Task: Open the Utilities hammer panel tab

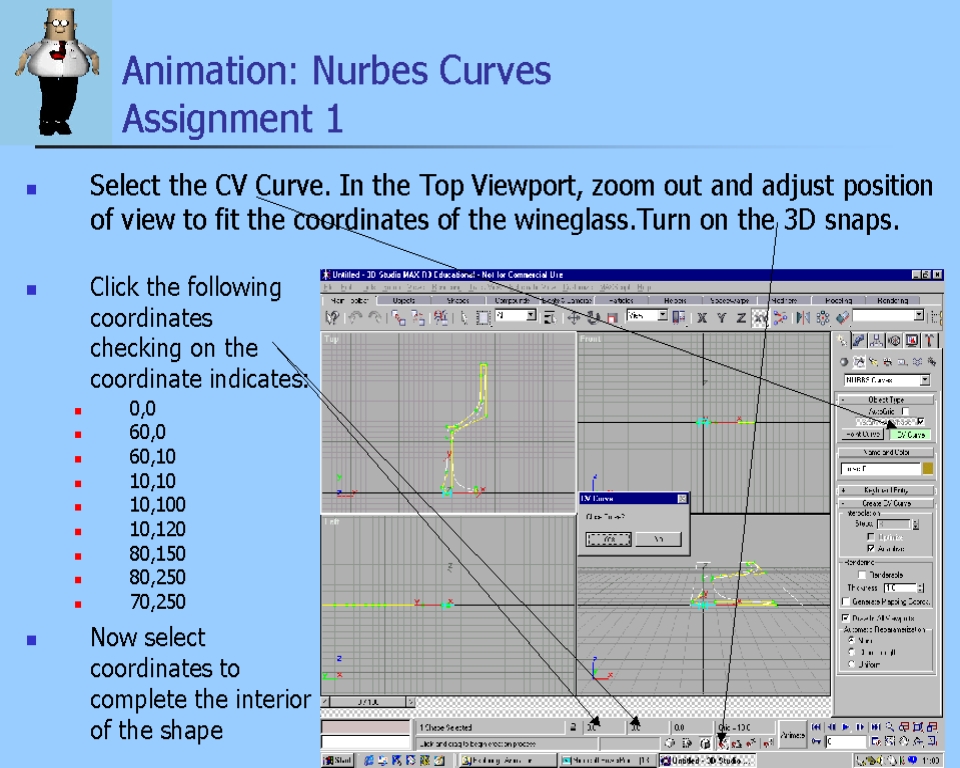Action: coord(931,341)
